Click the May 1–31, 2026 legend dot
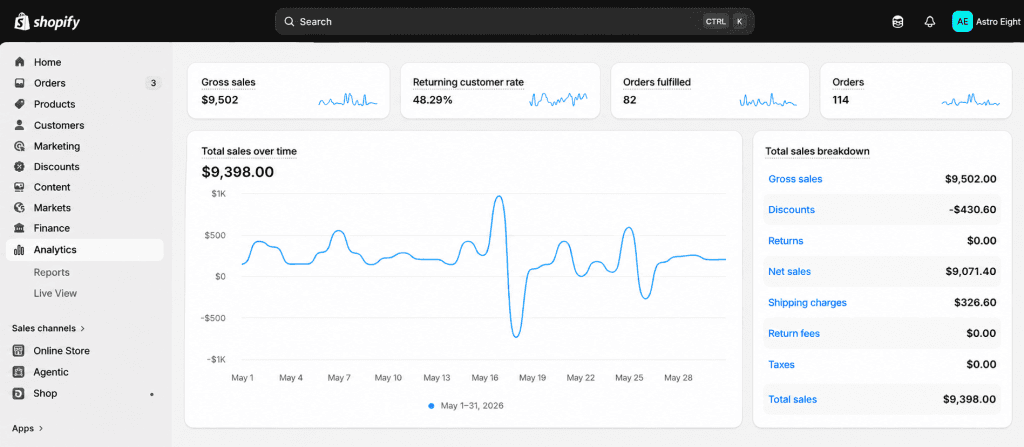 click(431, 406)
